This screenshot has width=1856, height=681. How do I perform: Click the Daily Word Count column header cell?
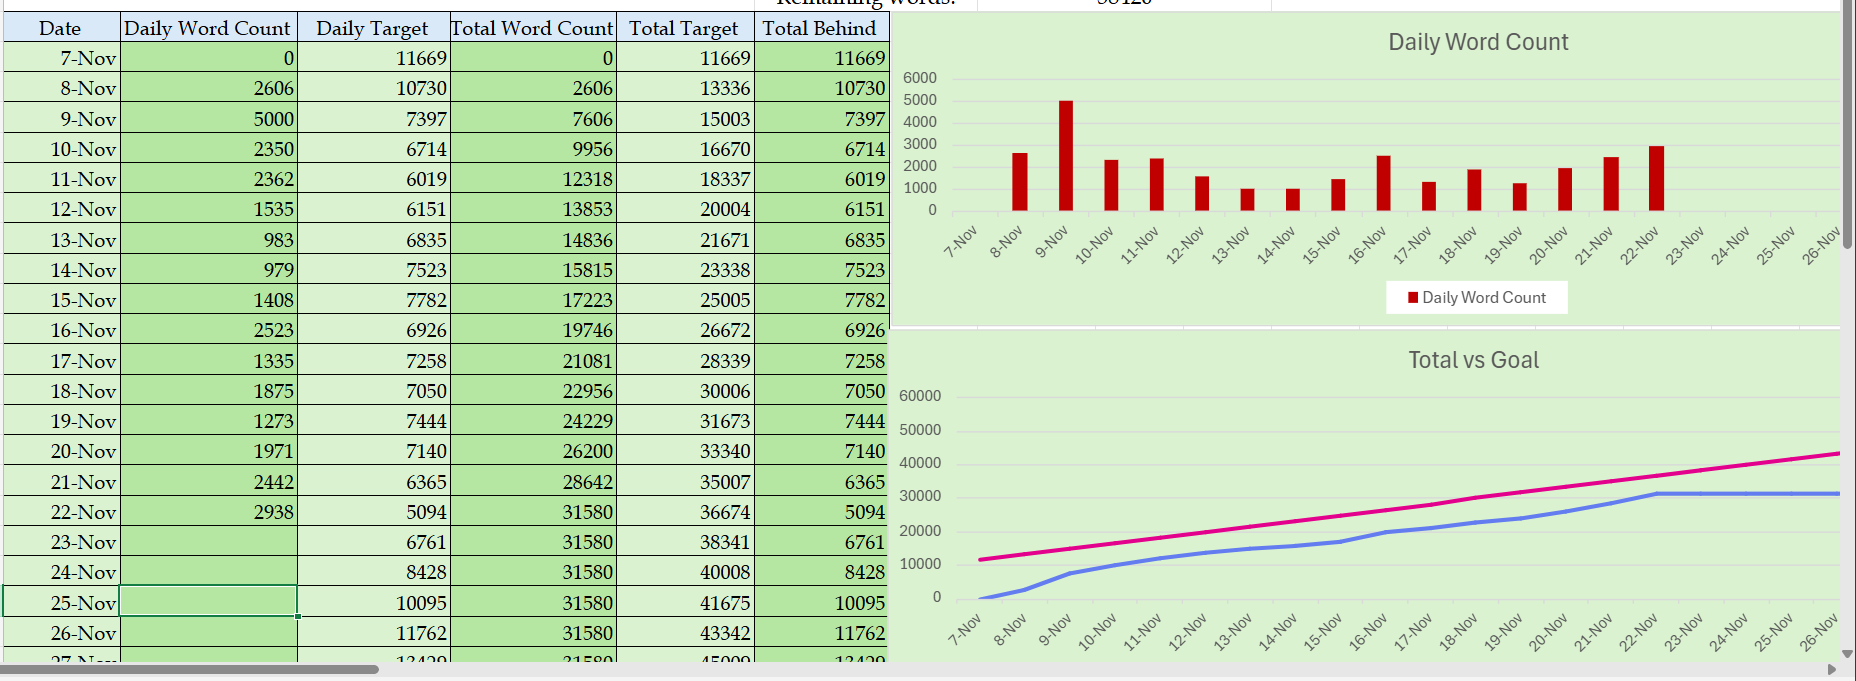click(x=208, y=28)
